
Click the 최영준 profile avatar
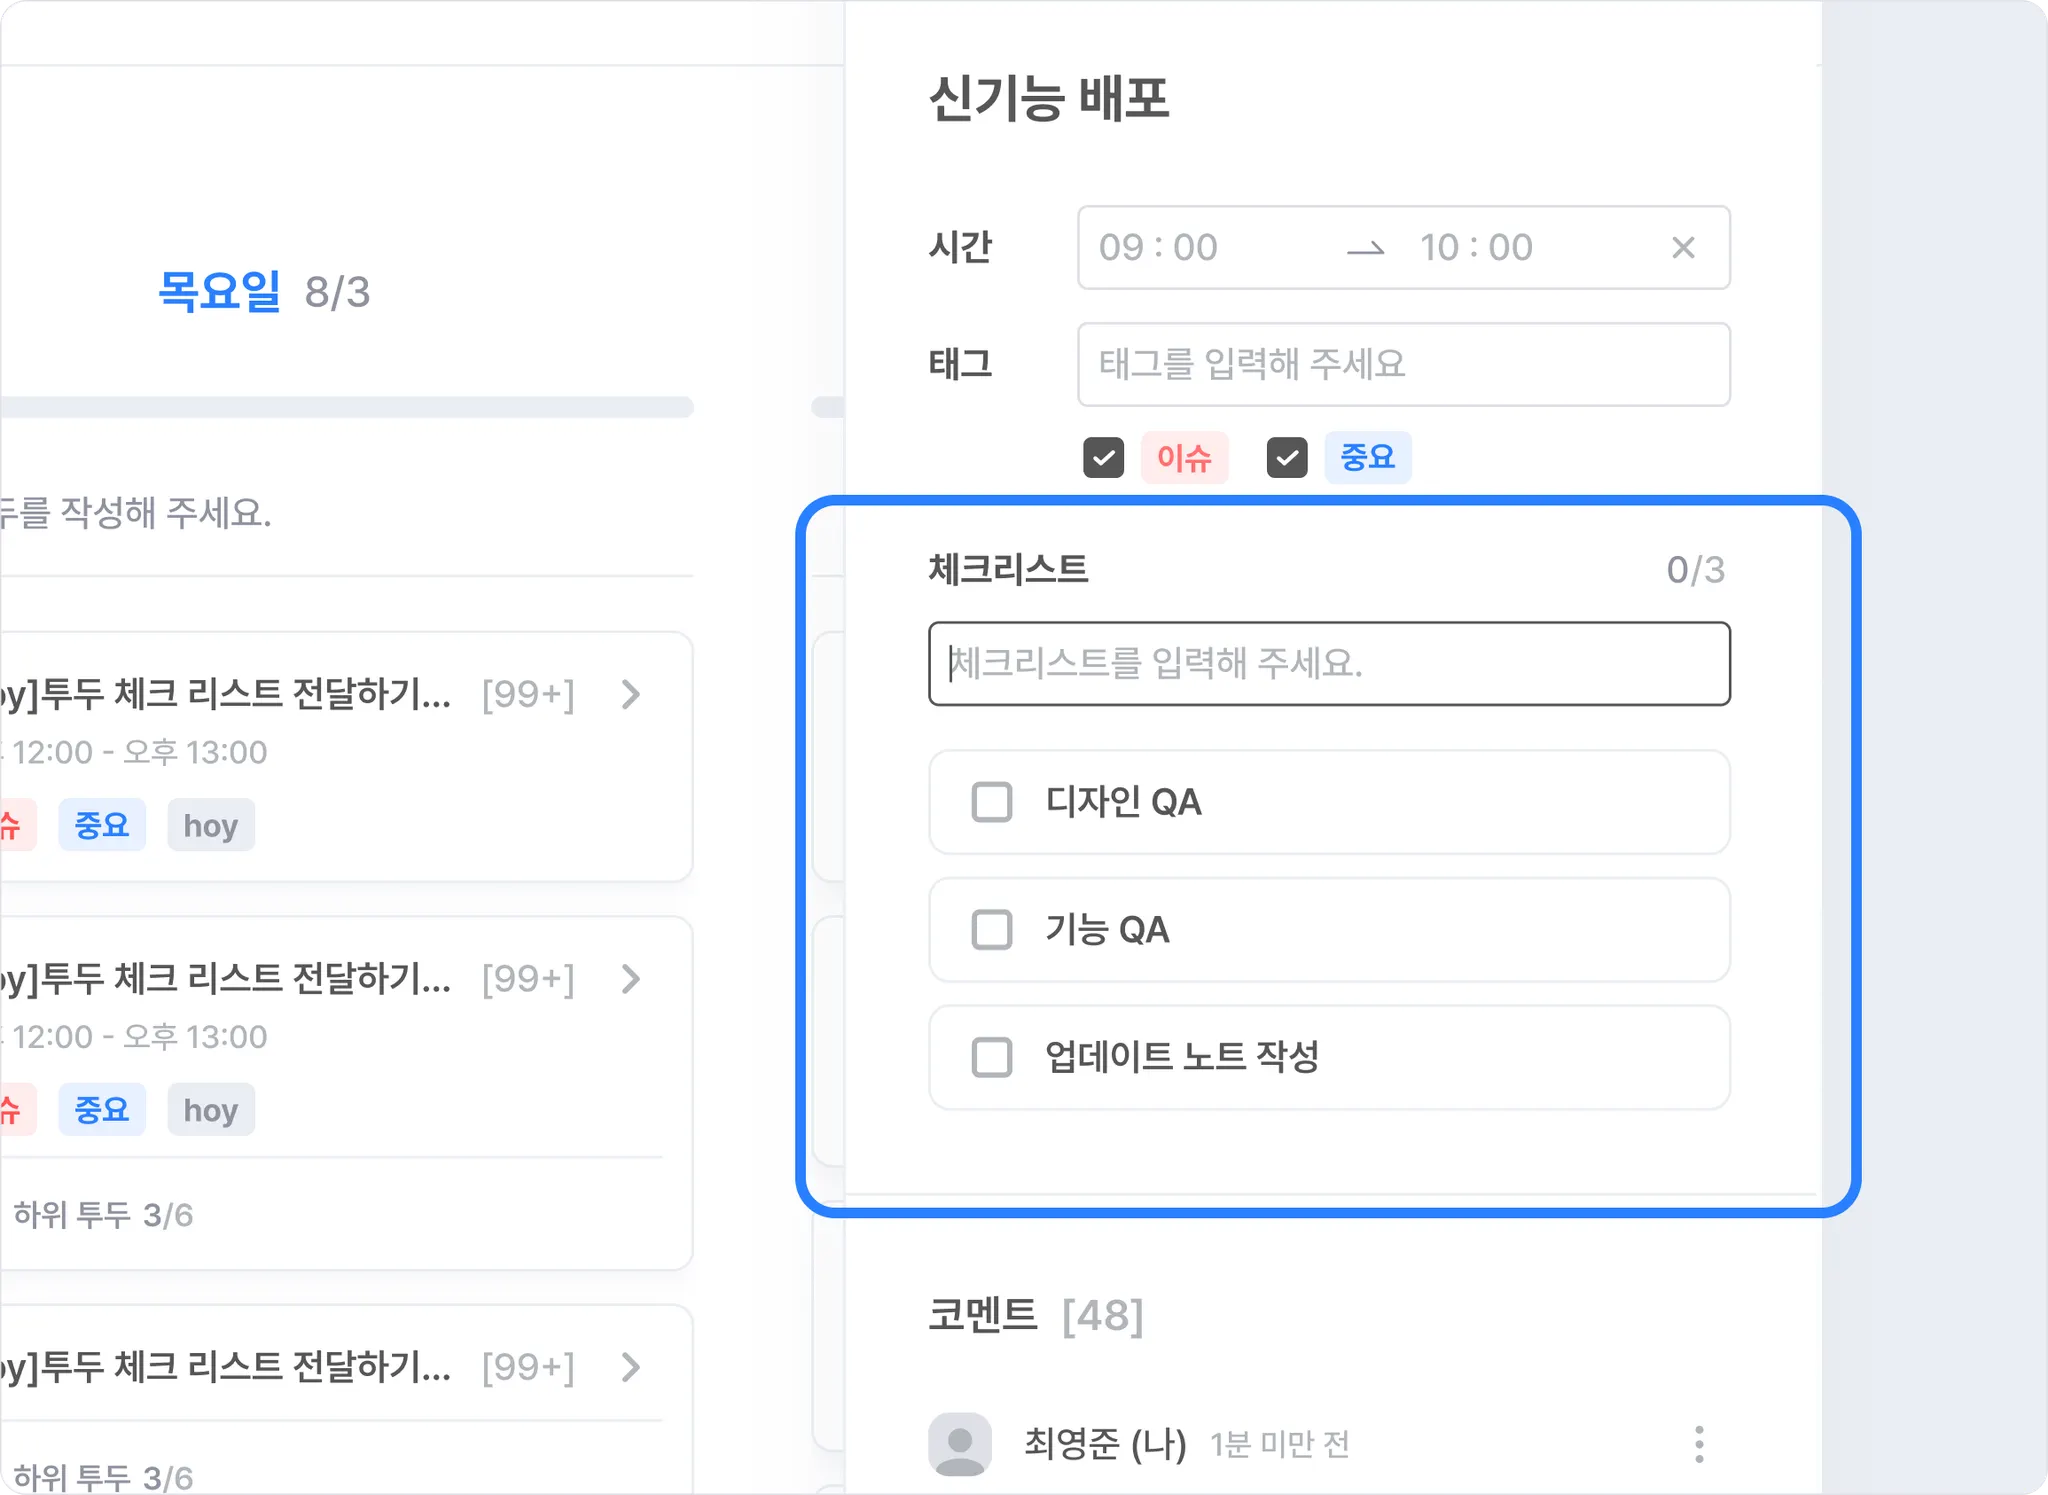pyautogui.click(x=959, y=1444)
